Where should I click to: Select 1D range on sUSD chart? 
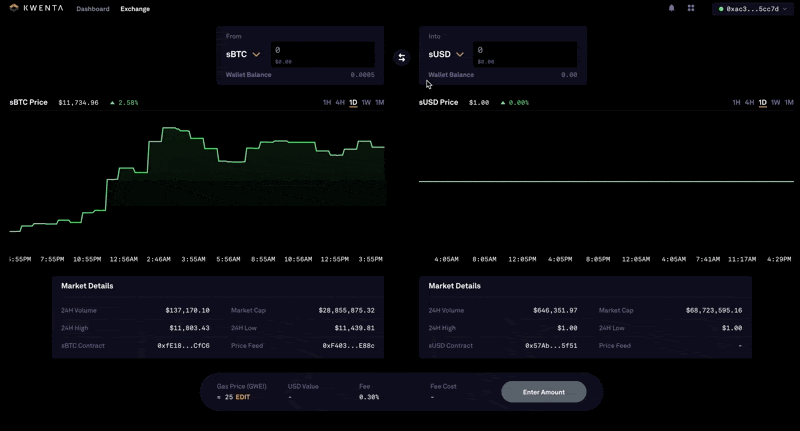click(762, 103)
